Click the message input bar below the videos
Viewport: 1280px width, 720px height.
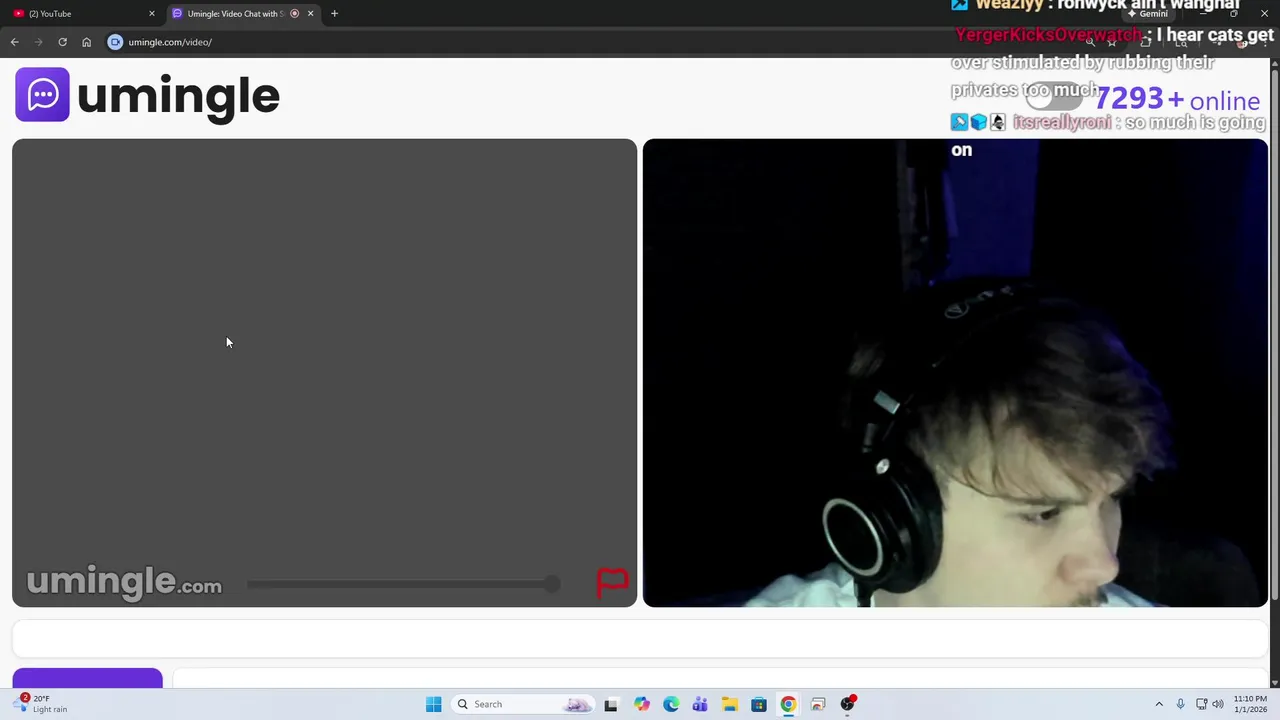[x=640, y=638]
